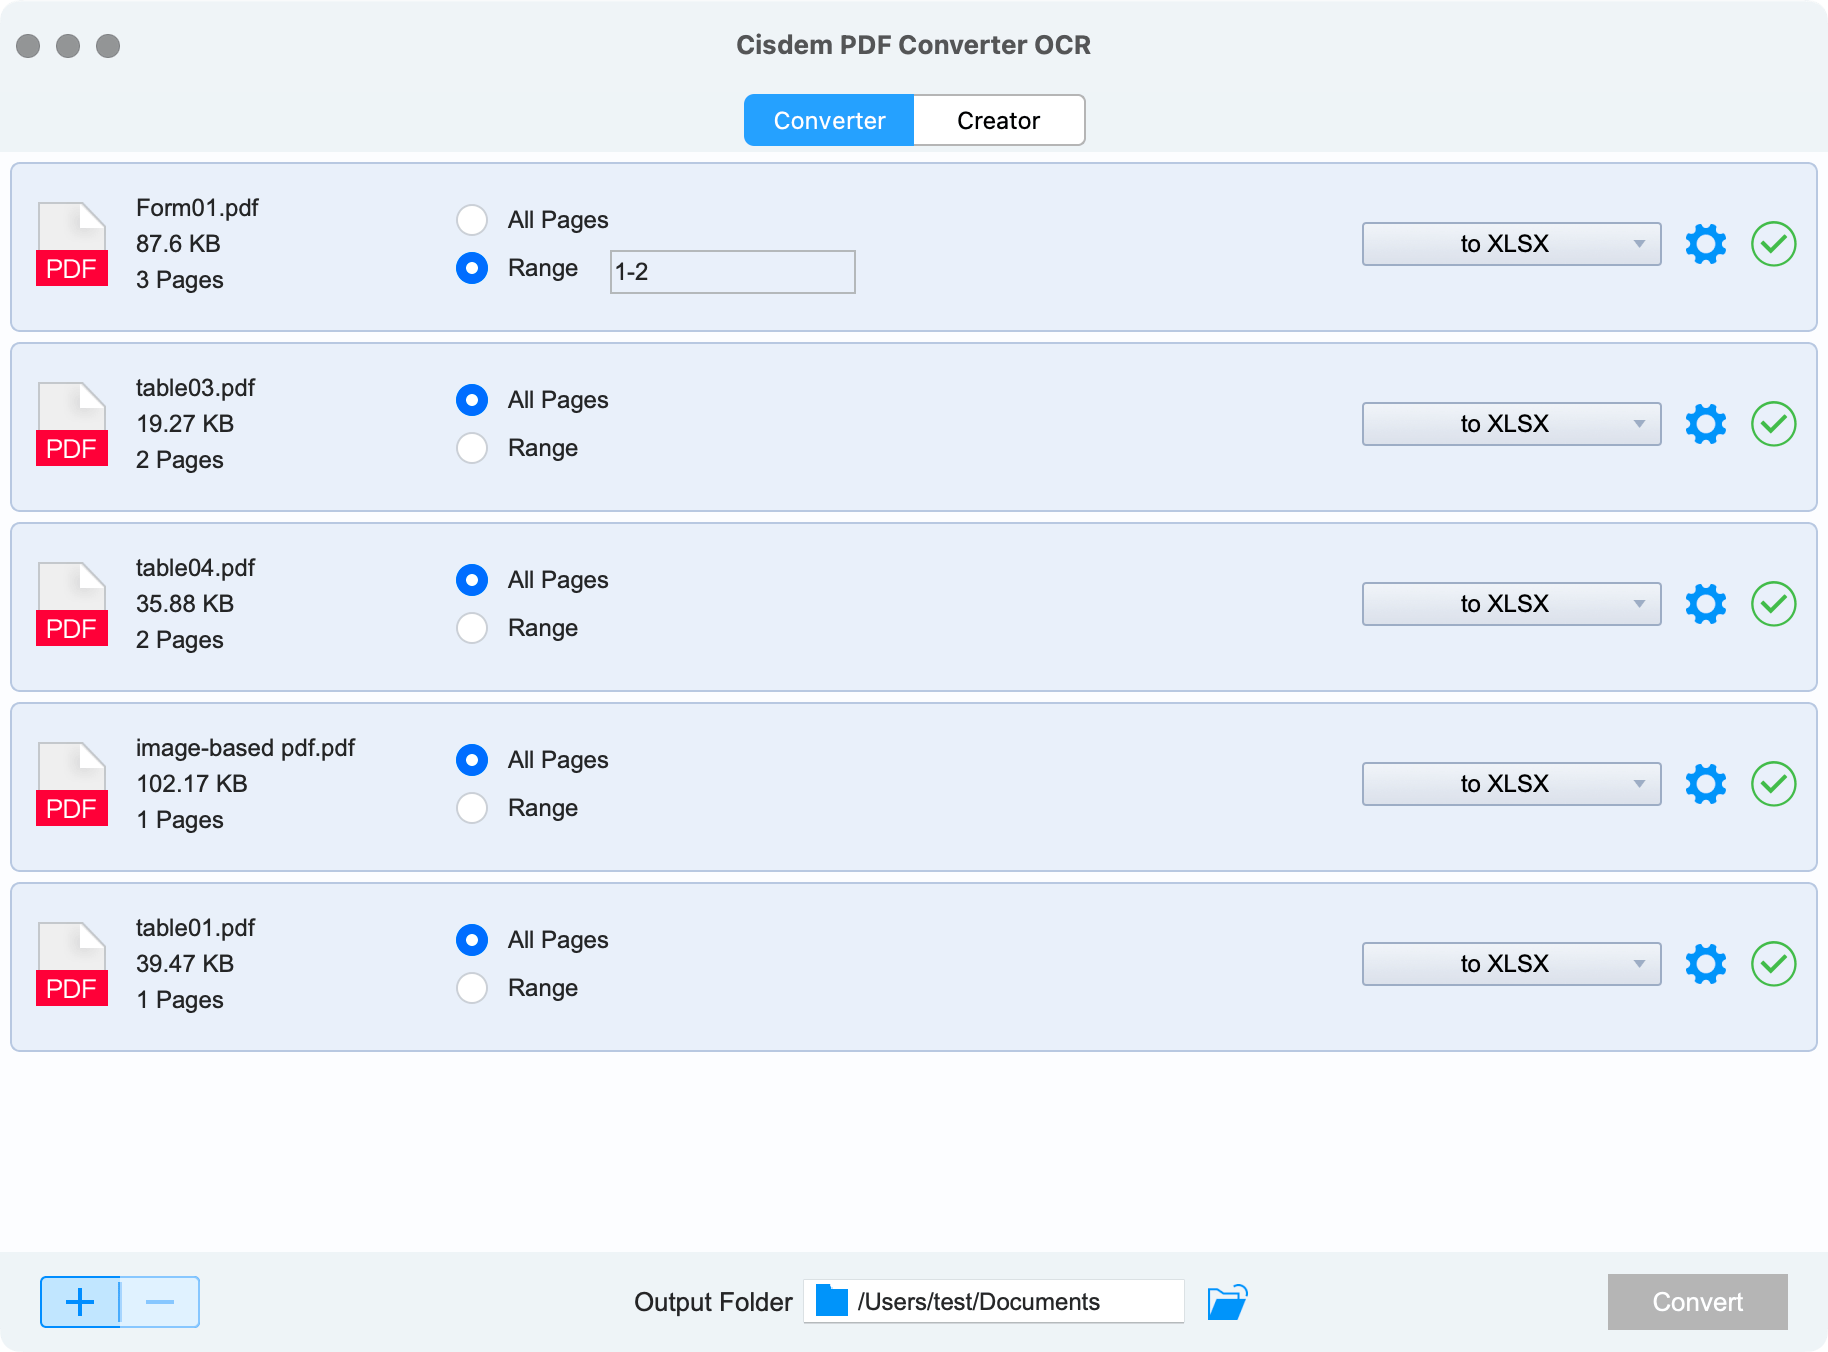Click Output Folder label
Image resolution: width=1828 pixels, height=1352 pixels.
[713, 1302]
